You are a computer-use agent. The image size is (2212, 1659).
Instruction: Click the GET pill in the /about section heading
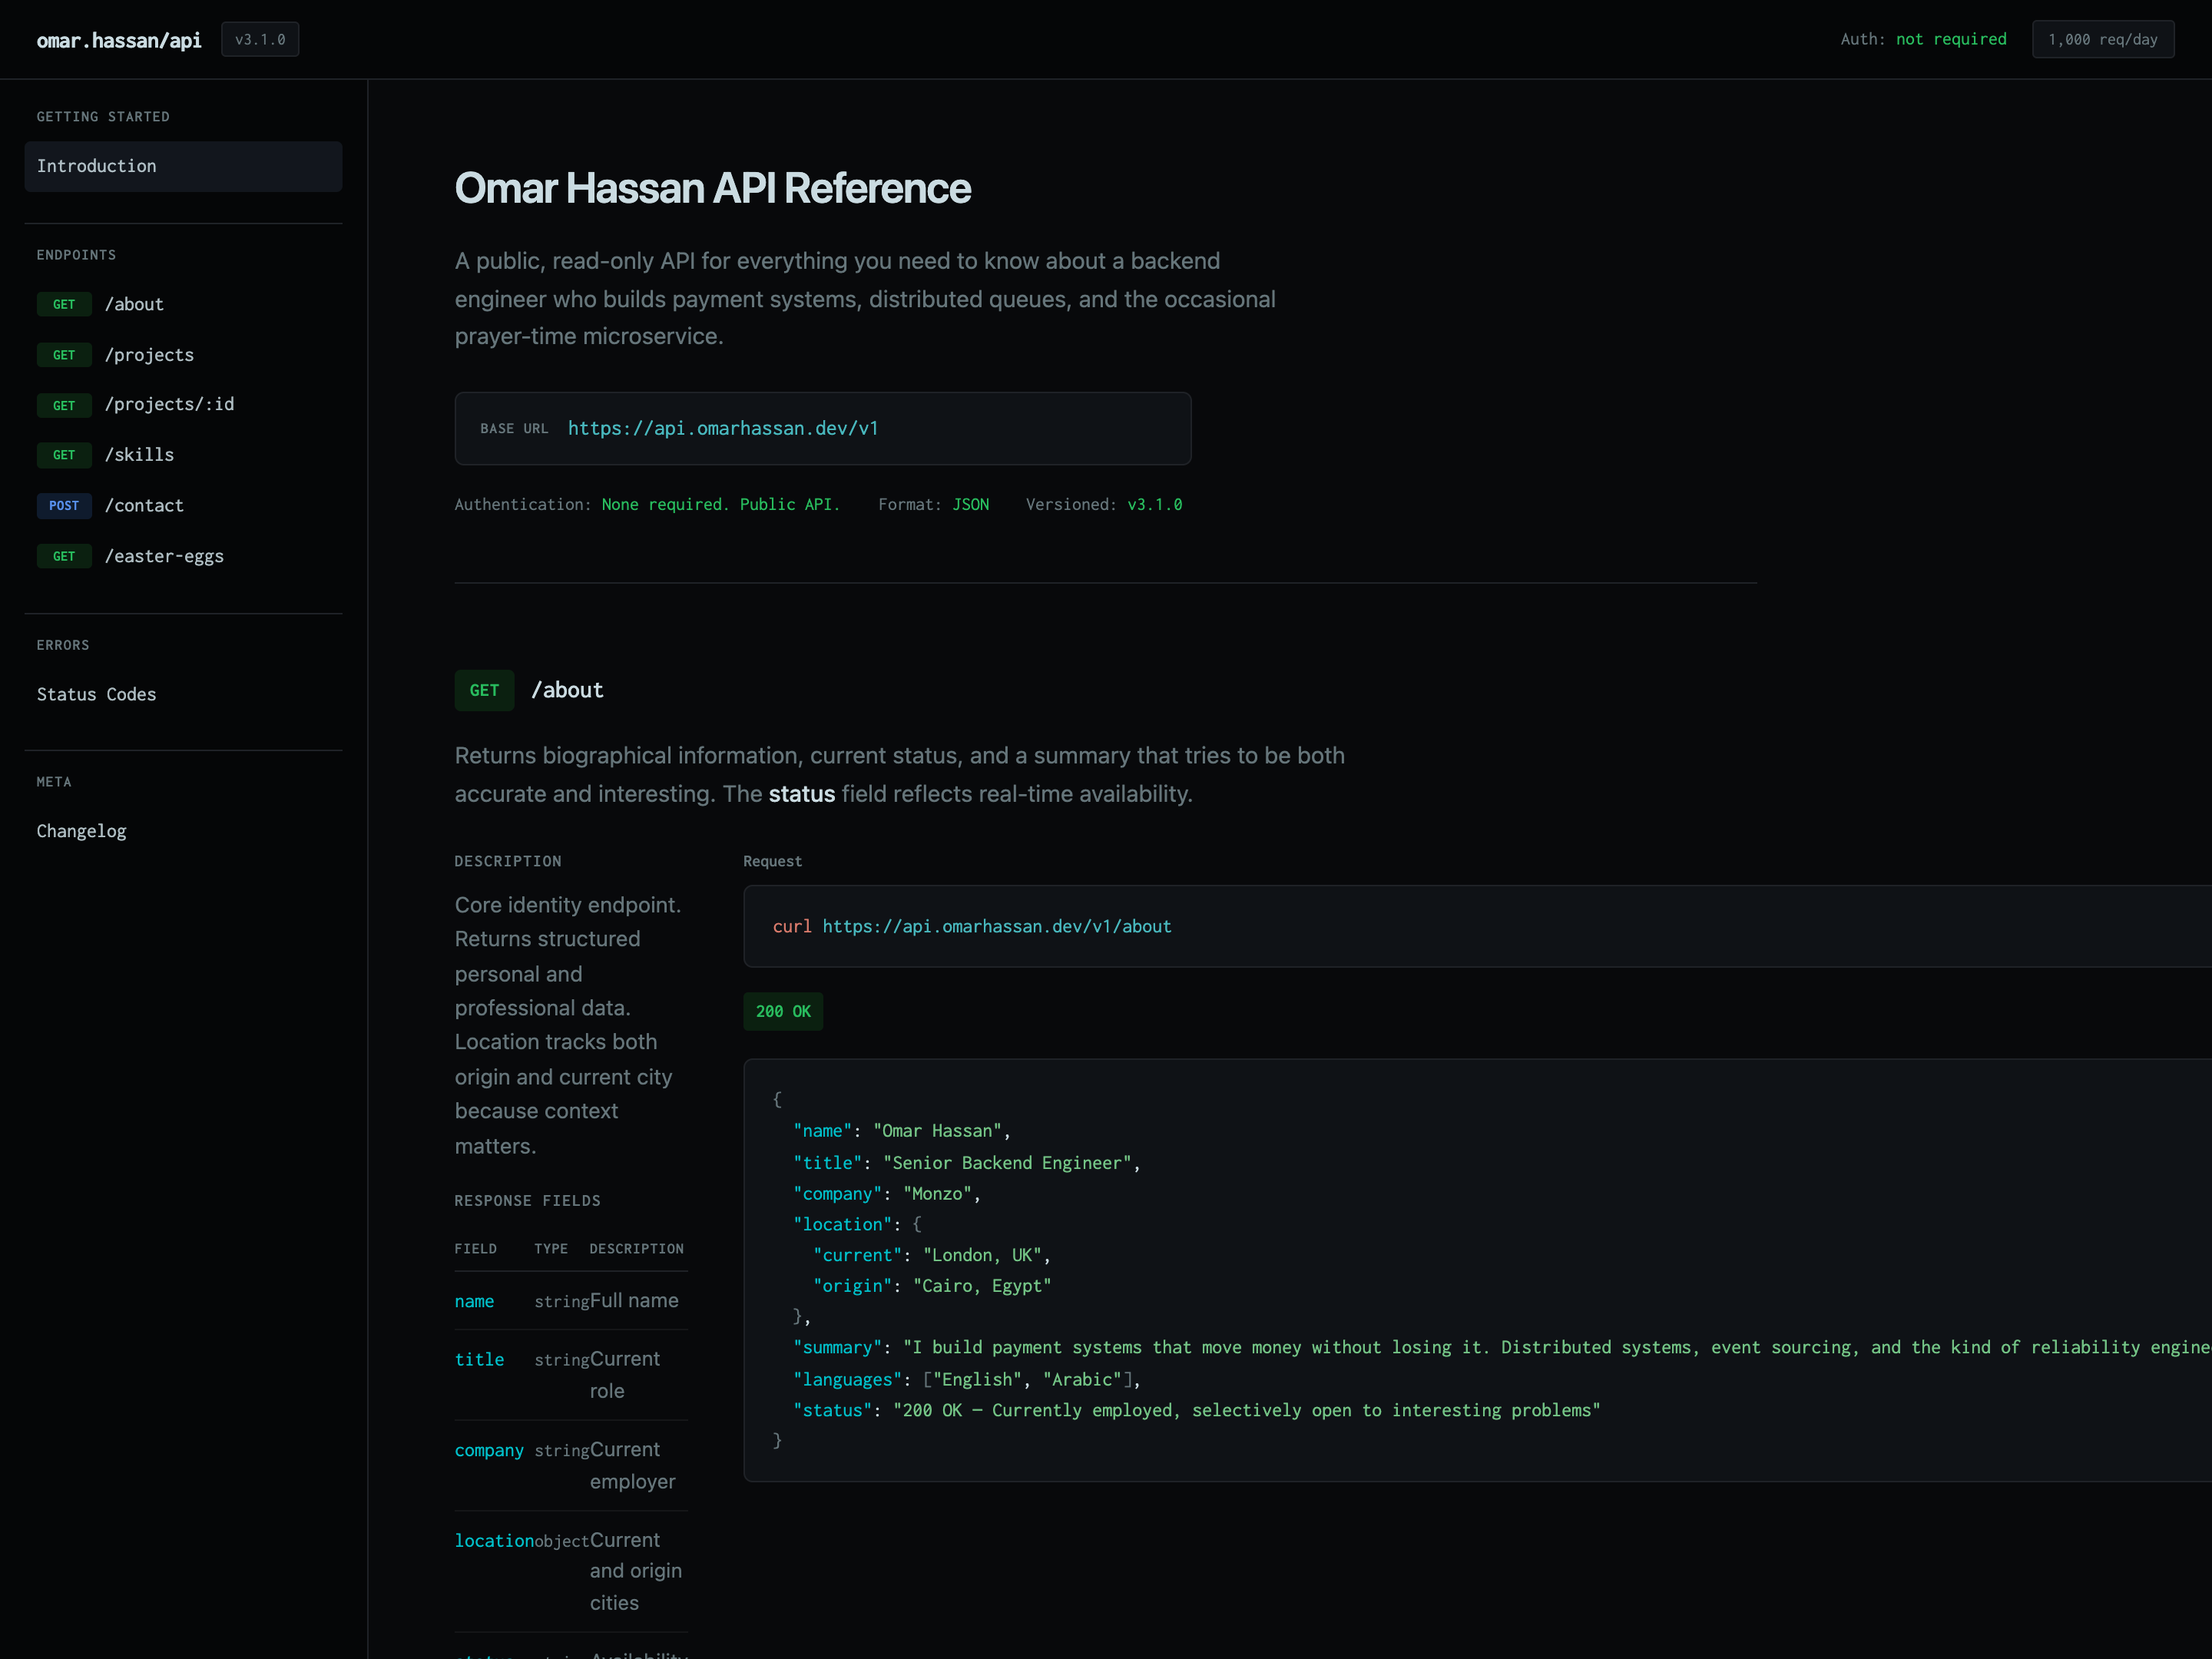(x=484, y=690)
